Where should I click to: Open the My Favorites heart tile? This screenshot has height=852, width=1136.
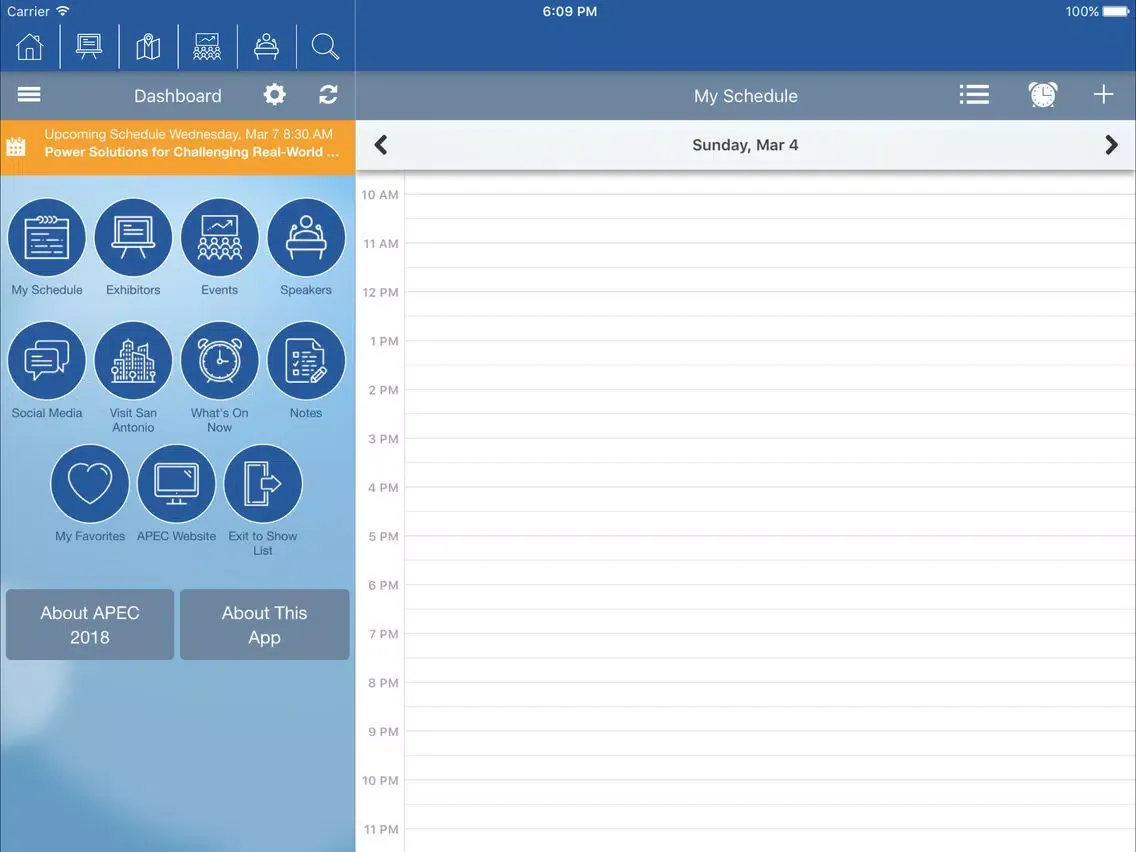[90, 494]
